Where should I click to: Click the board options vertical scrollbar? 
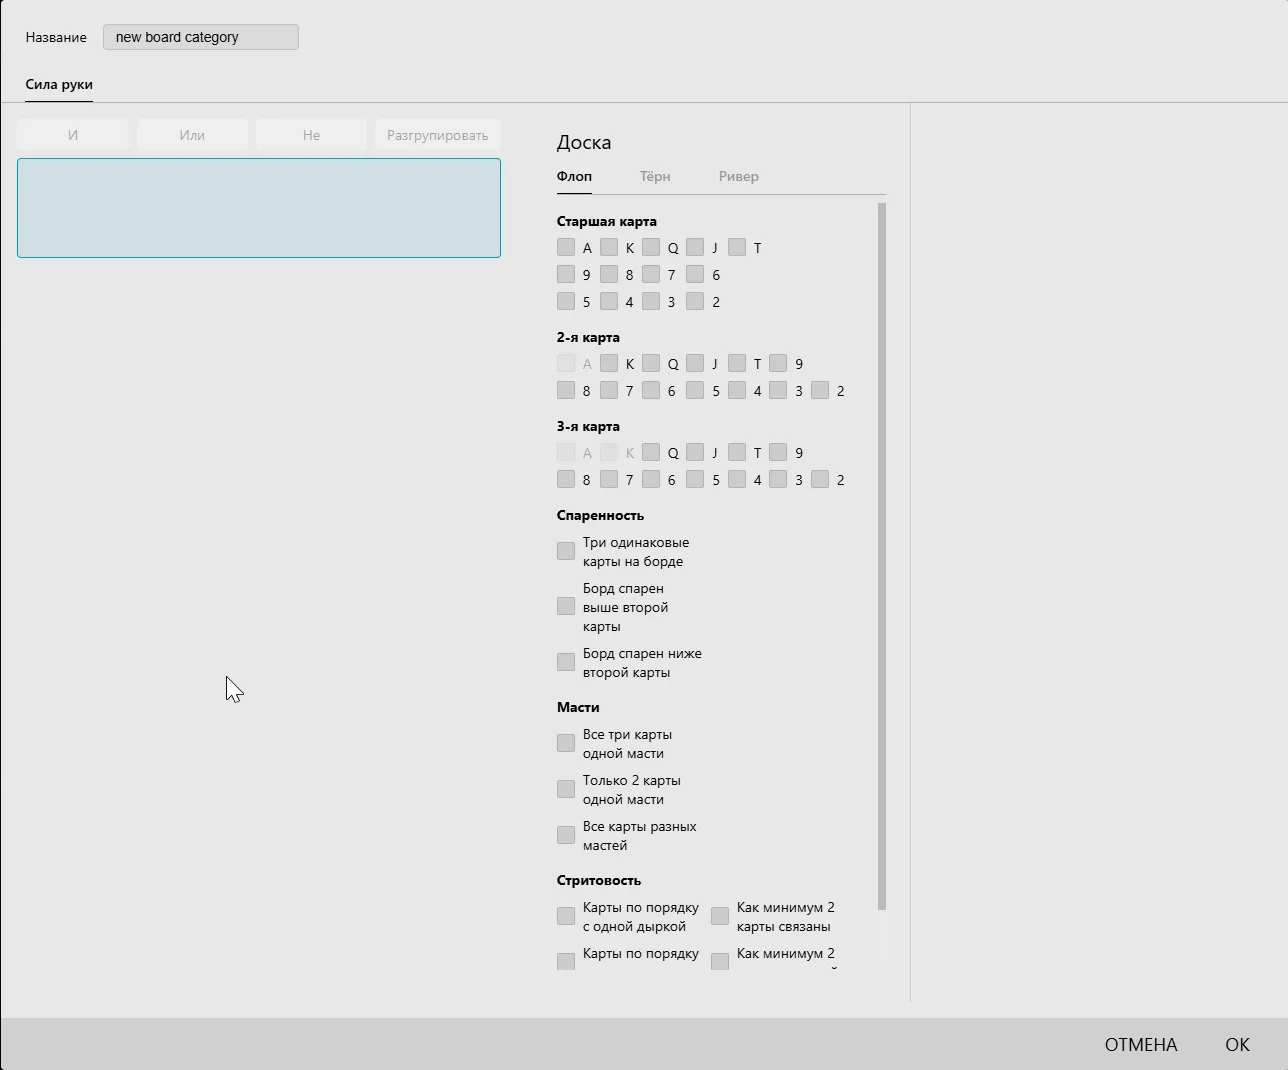pos(881,556)
